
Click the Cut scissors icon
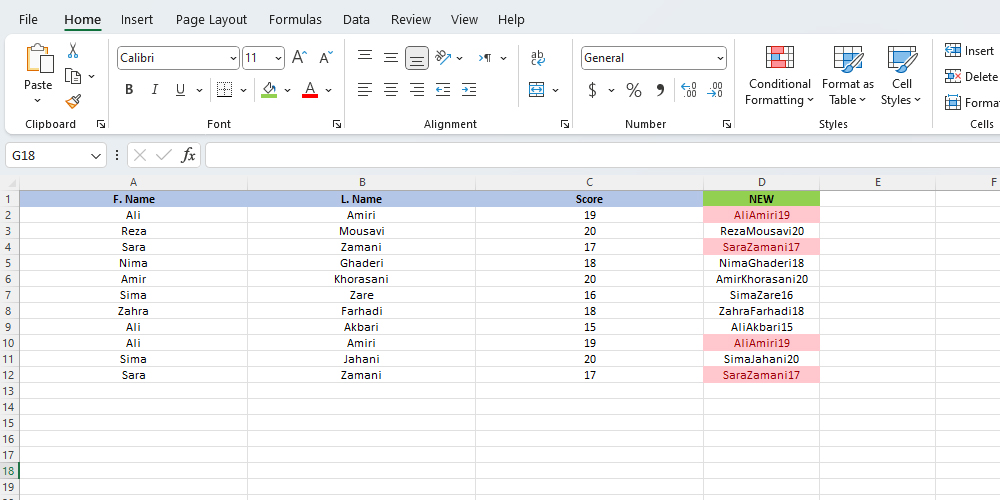pos(73,51)
